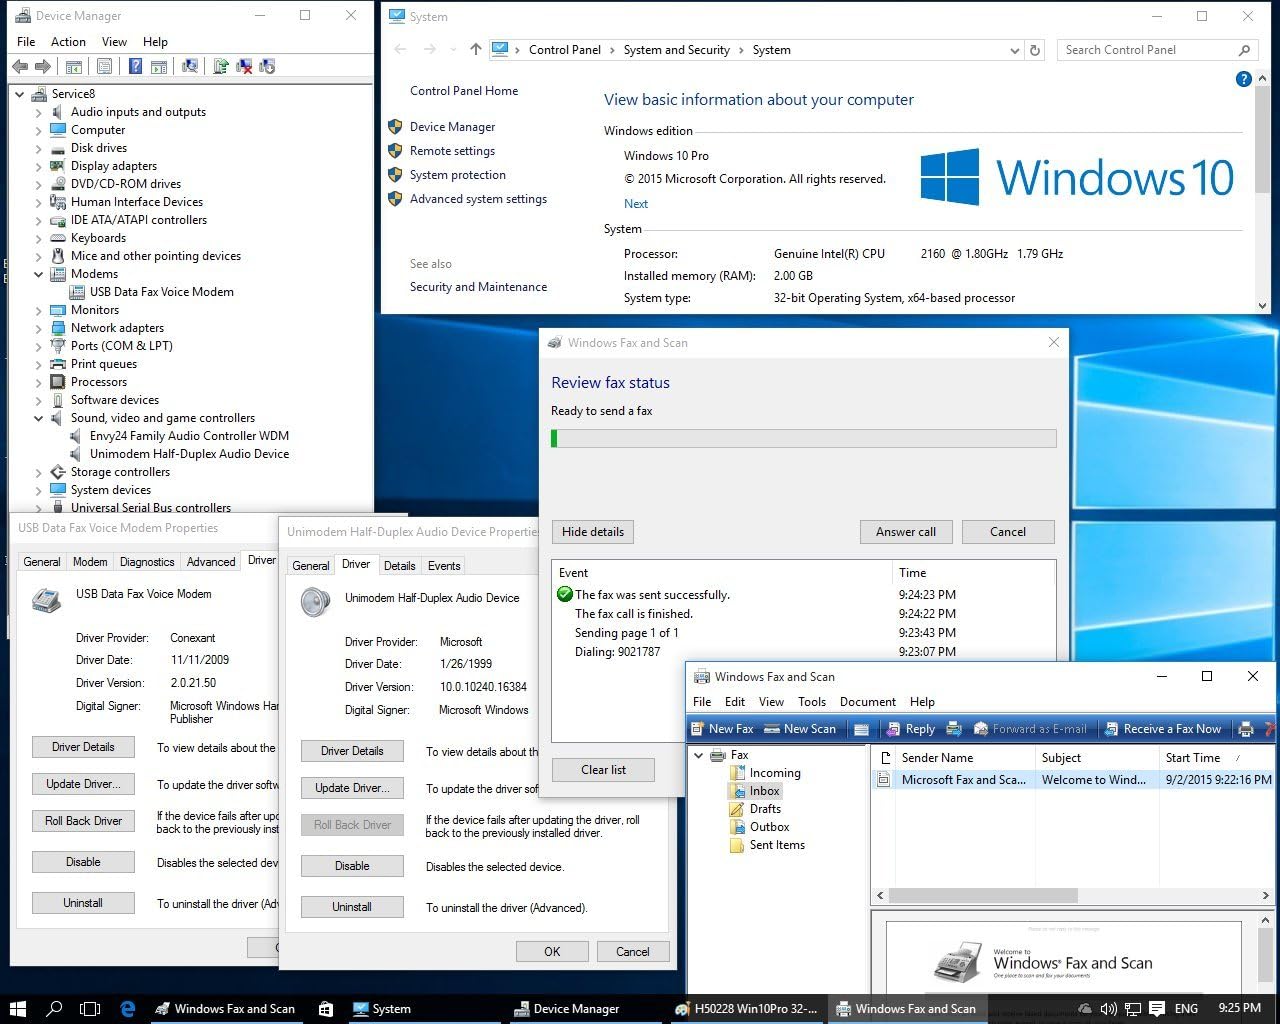Click New Fax in the Fax toolbar
This screenshot has width=1280, height=1024.
[x=722, y=729]
